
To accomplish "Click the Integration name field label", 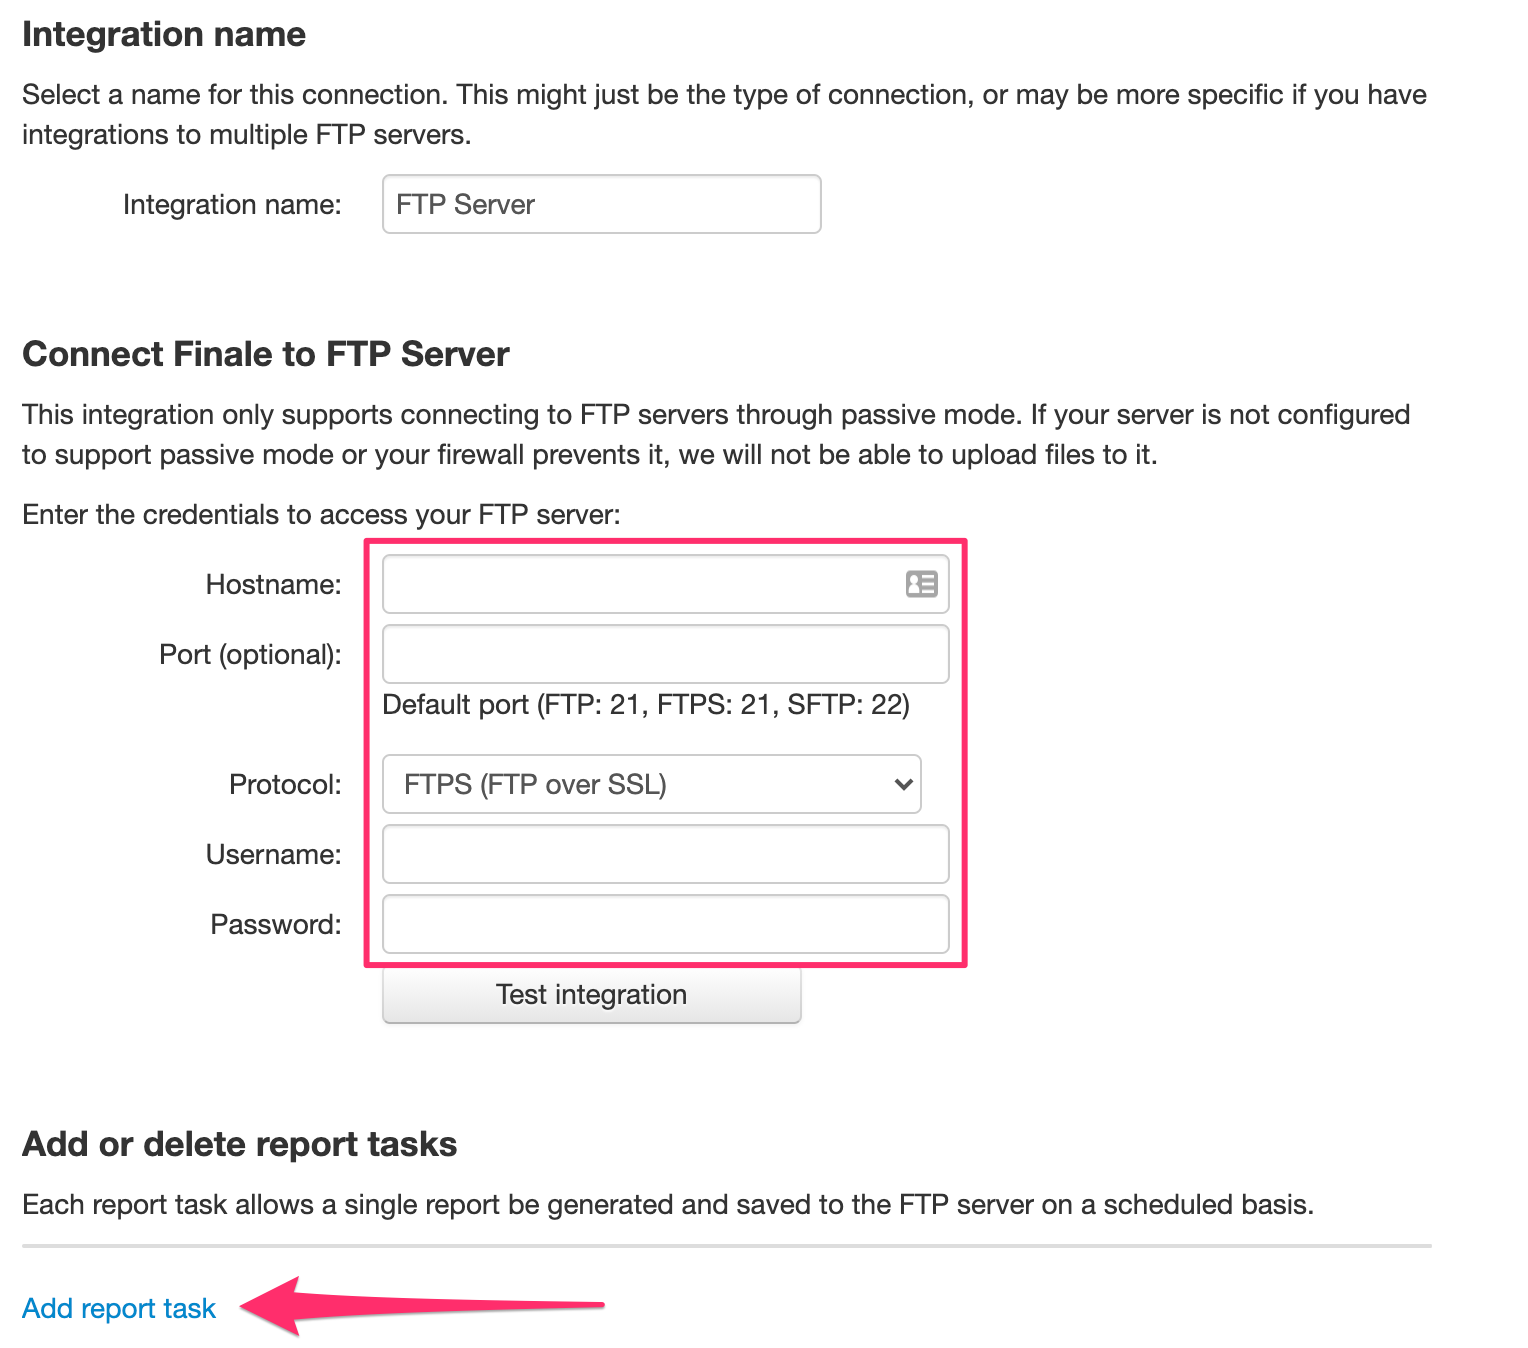I will (x=232, y=204).
